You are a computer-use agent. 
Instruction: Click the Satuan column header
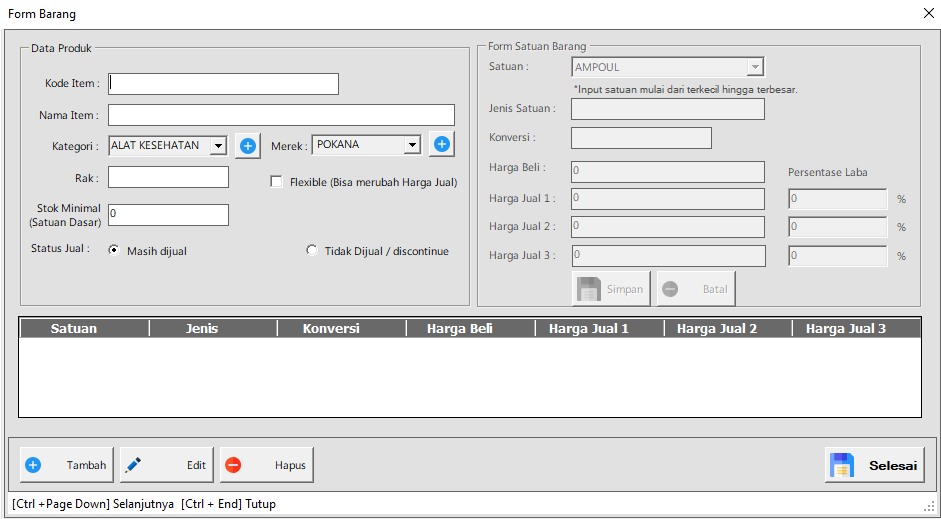[x=74, y=328]
